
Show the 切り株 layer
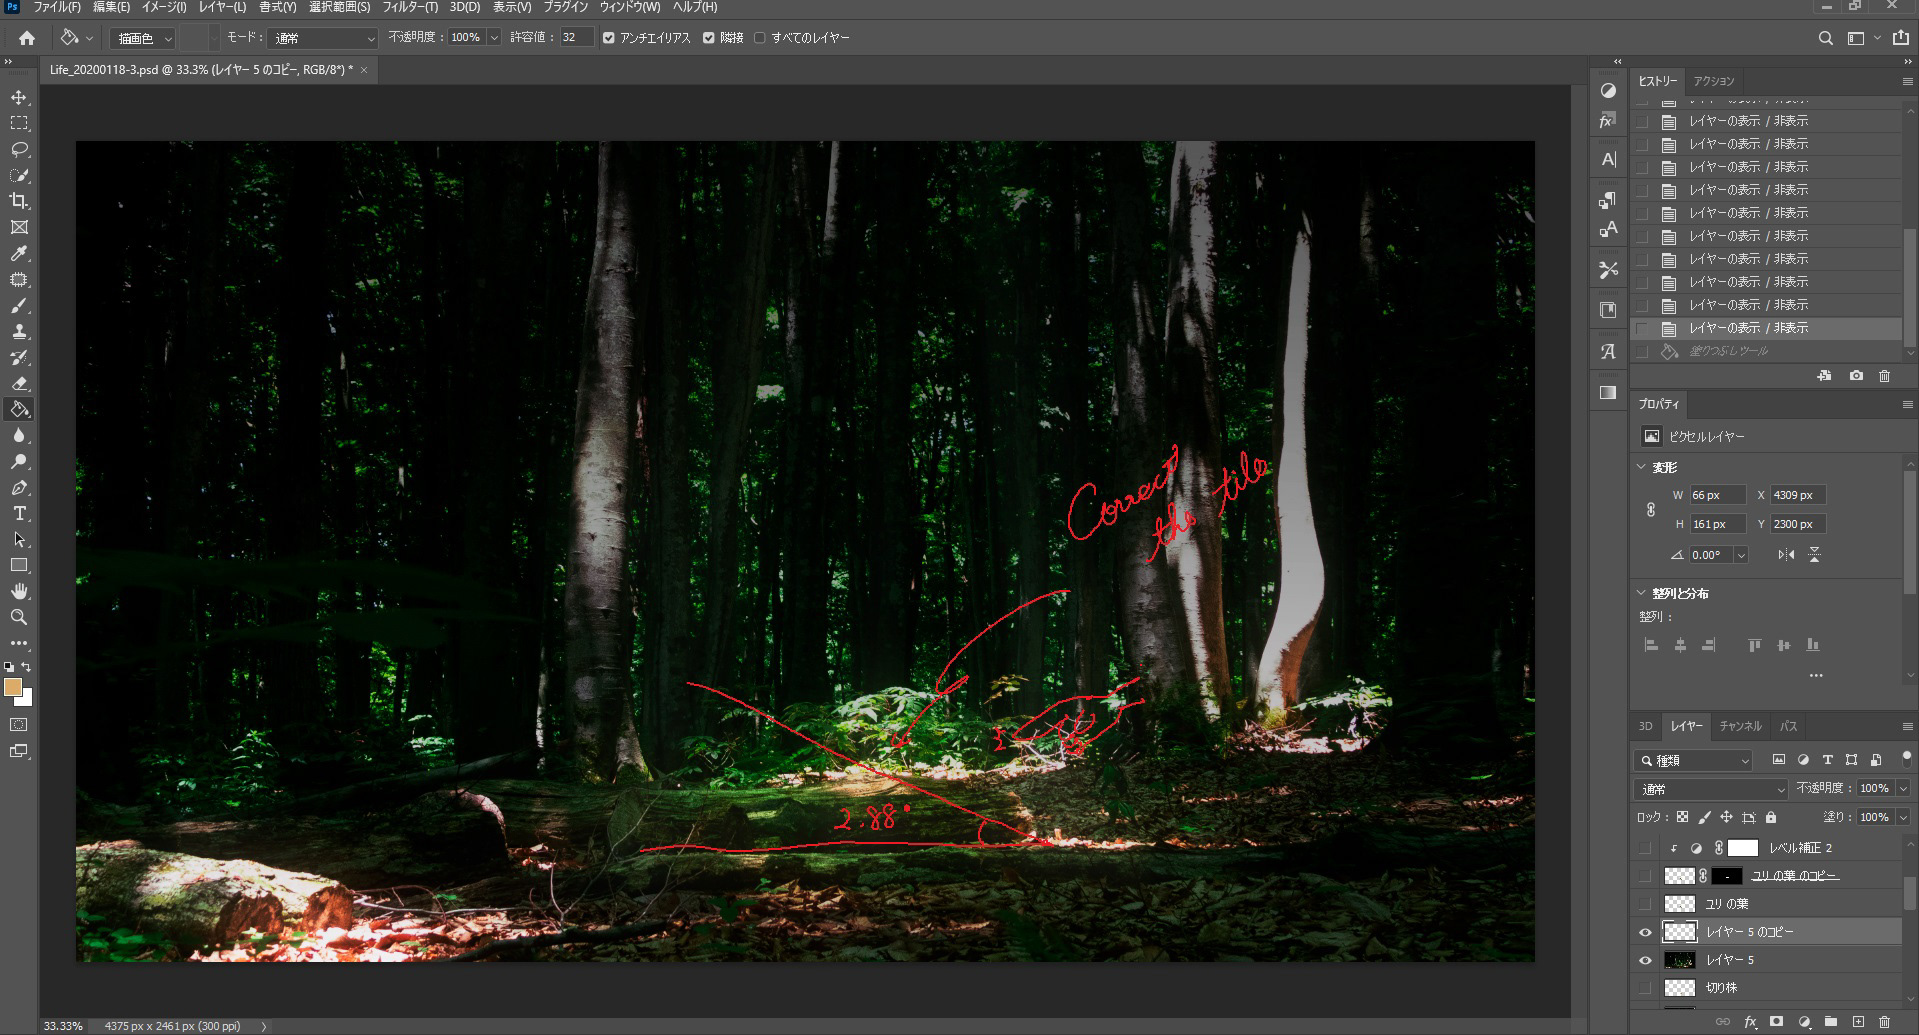pyautogui.click(x=1645, y=988)
